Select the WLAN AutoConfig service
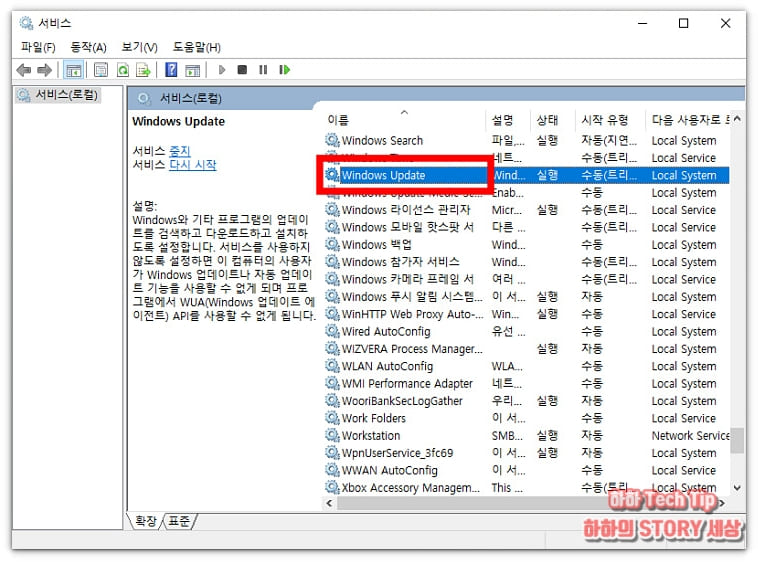Viewport: 758px width, 562px height. pyautogui.click(x=527, y=367)
